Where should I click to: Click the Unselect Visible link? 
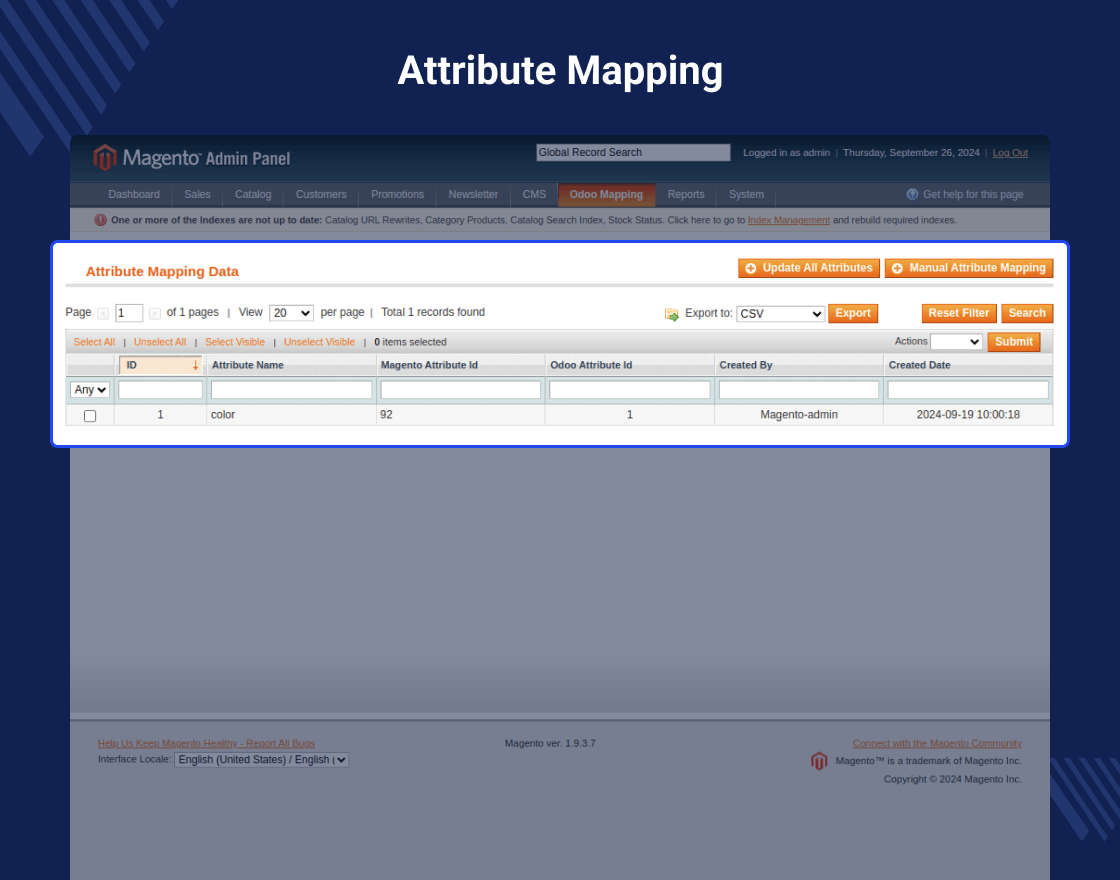click(319, 342)
